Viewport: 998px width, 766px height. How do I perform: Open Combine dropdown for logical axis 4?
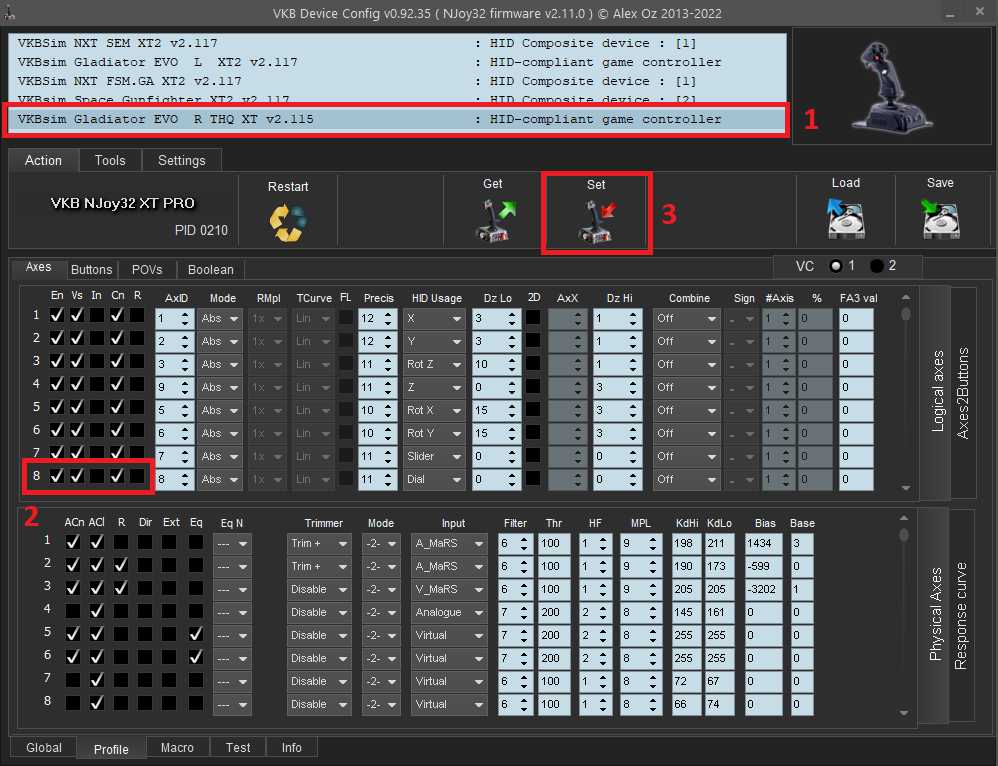(x=686, y=387)
